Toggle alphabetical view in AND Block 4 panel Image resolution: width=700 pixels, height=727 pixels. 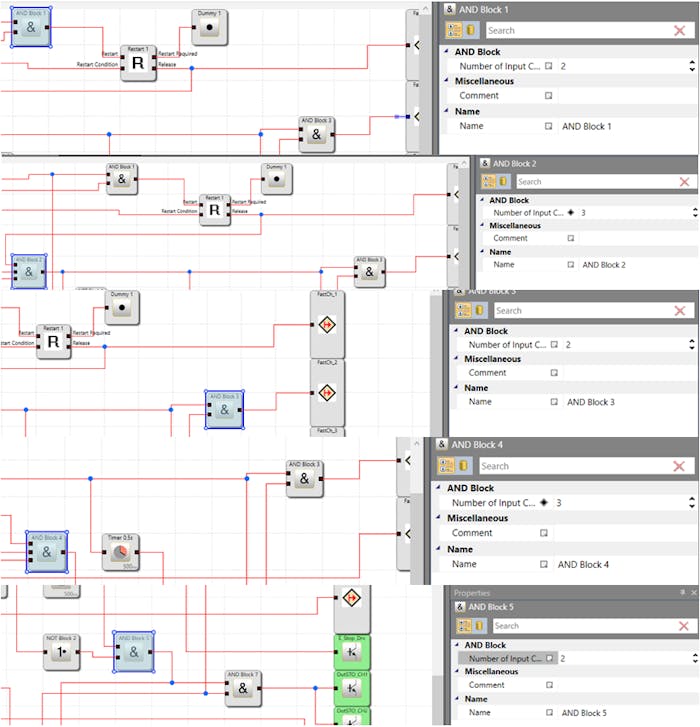463,466
